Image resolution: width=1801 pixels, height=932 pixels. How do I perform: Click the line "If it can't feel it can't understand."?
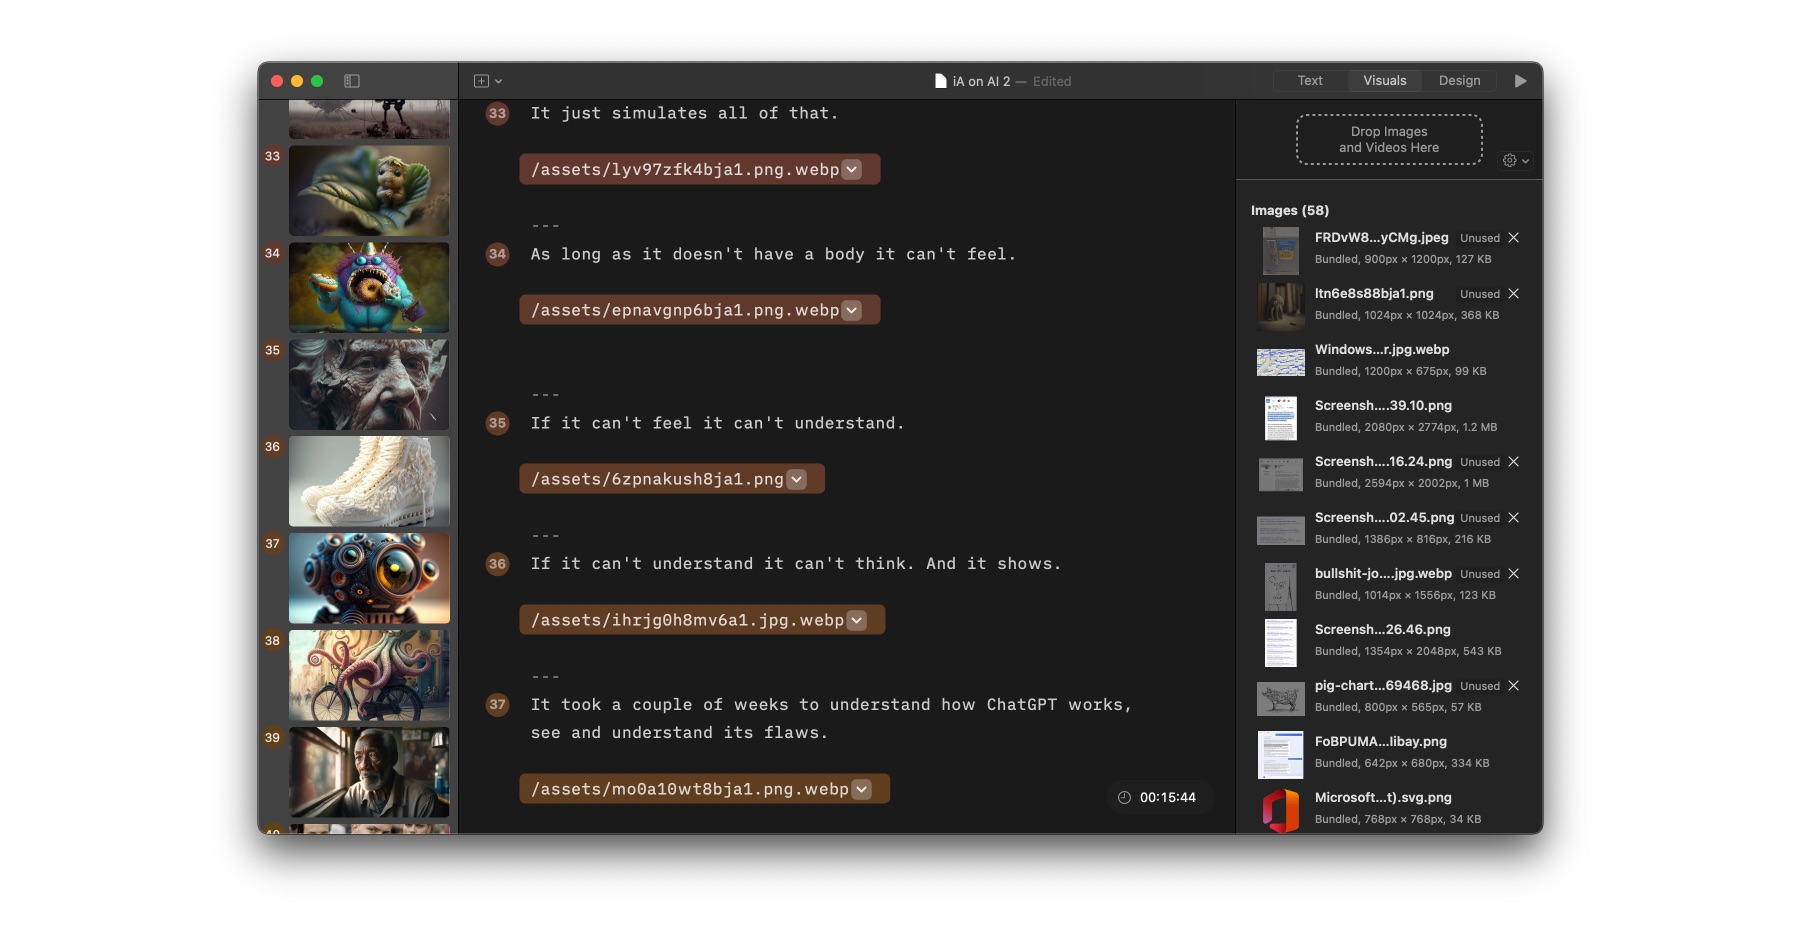pos(717,424)
